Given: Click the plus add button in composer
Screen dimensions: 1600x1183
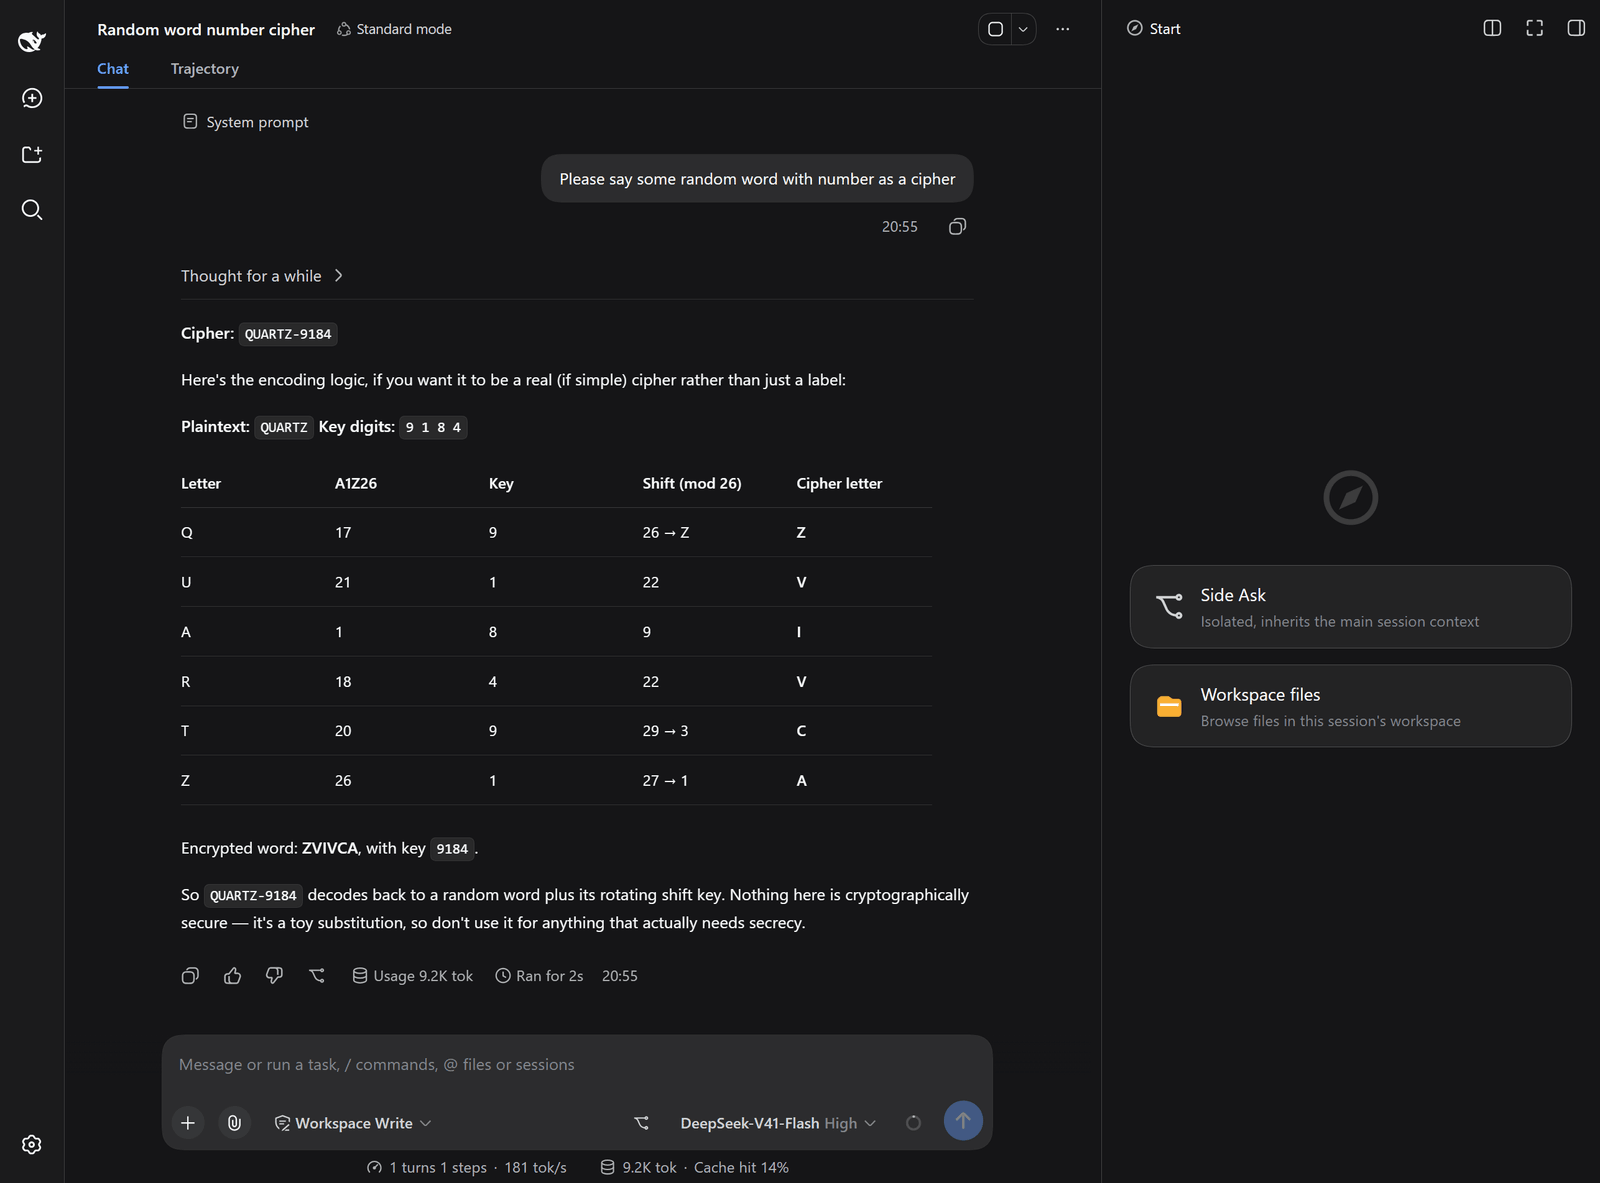Looking at the screenshot, I should (188, 1123).
